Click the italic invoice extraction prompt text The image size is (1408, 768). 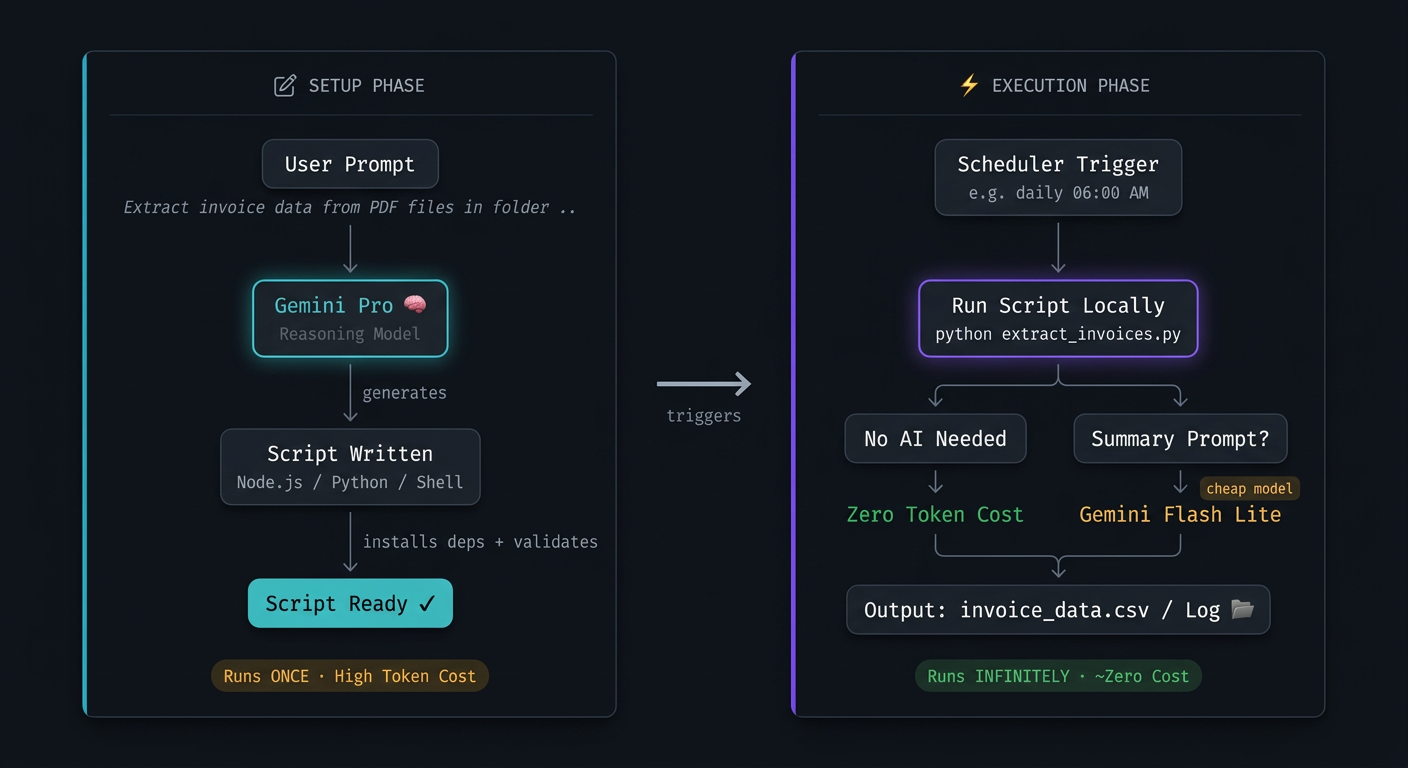[350, 207]
